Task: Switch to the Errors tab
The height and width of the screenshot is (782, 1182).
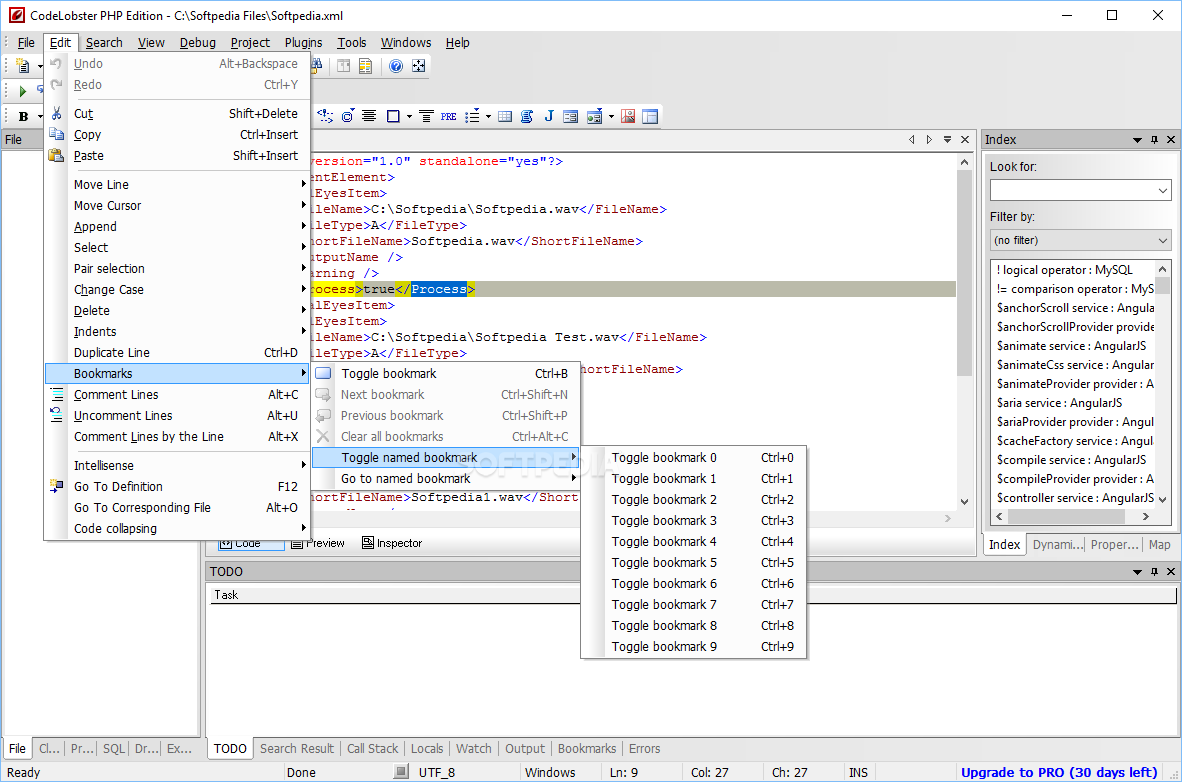Action: pyautogui.click(x=645, y=749)
